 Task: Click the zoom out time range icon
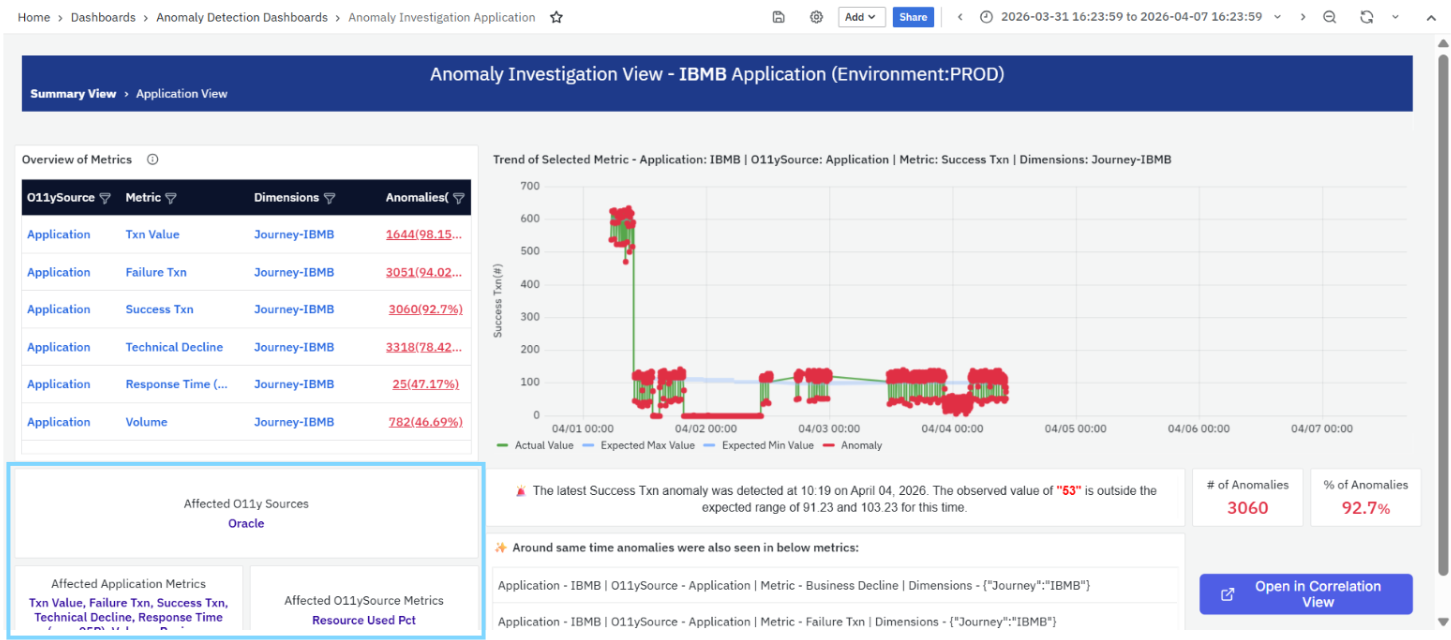1329,17
